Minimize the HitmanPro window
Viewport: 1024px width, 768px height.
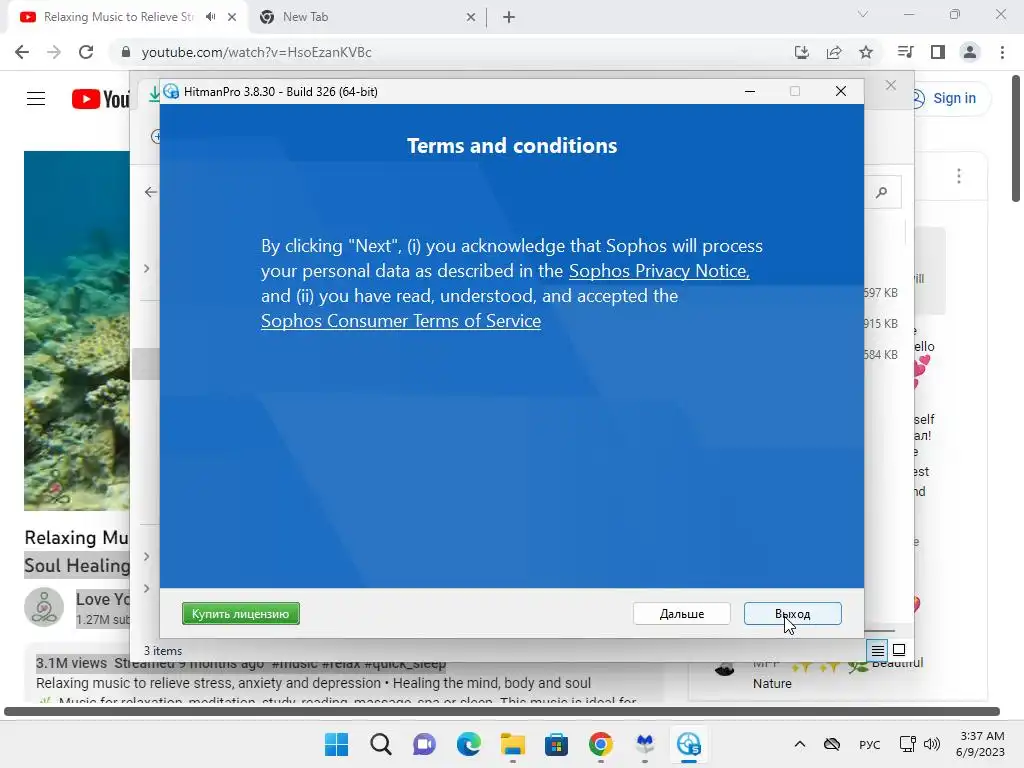[750, 91]
